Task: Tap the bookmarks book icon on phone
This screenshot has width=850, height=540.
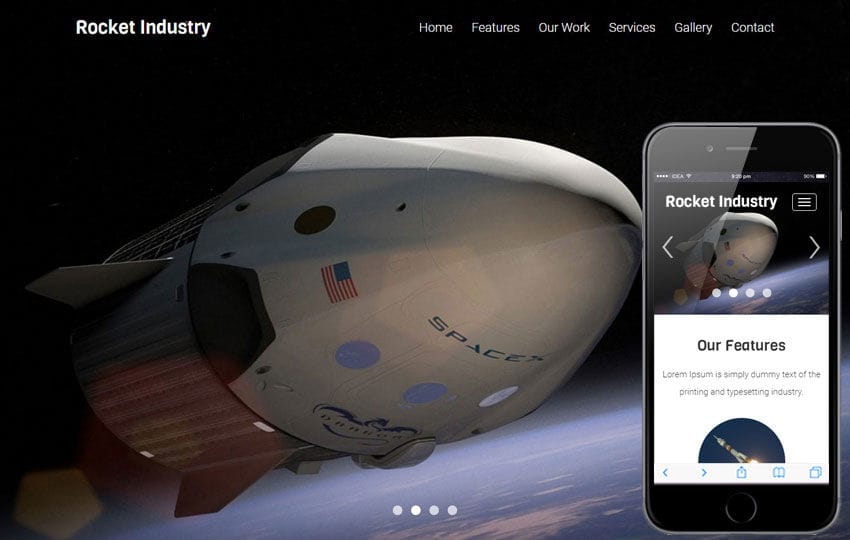Action: (x=778, y=473)
